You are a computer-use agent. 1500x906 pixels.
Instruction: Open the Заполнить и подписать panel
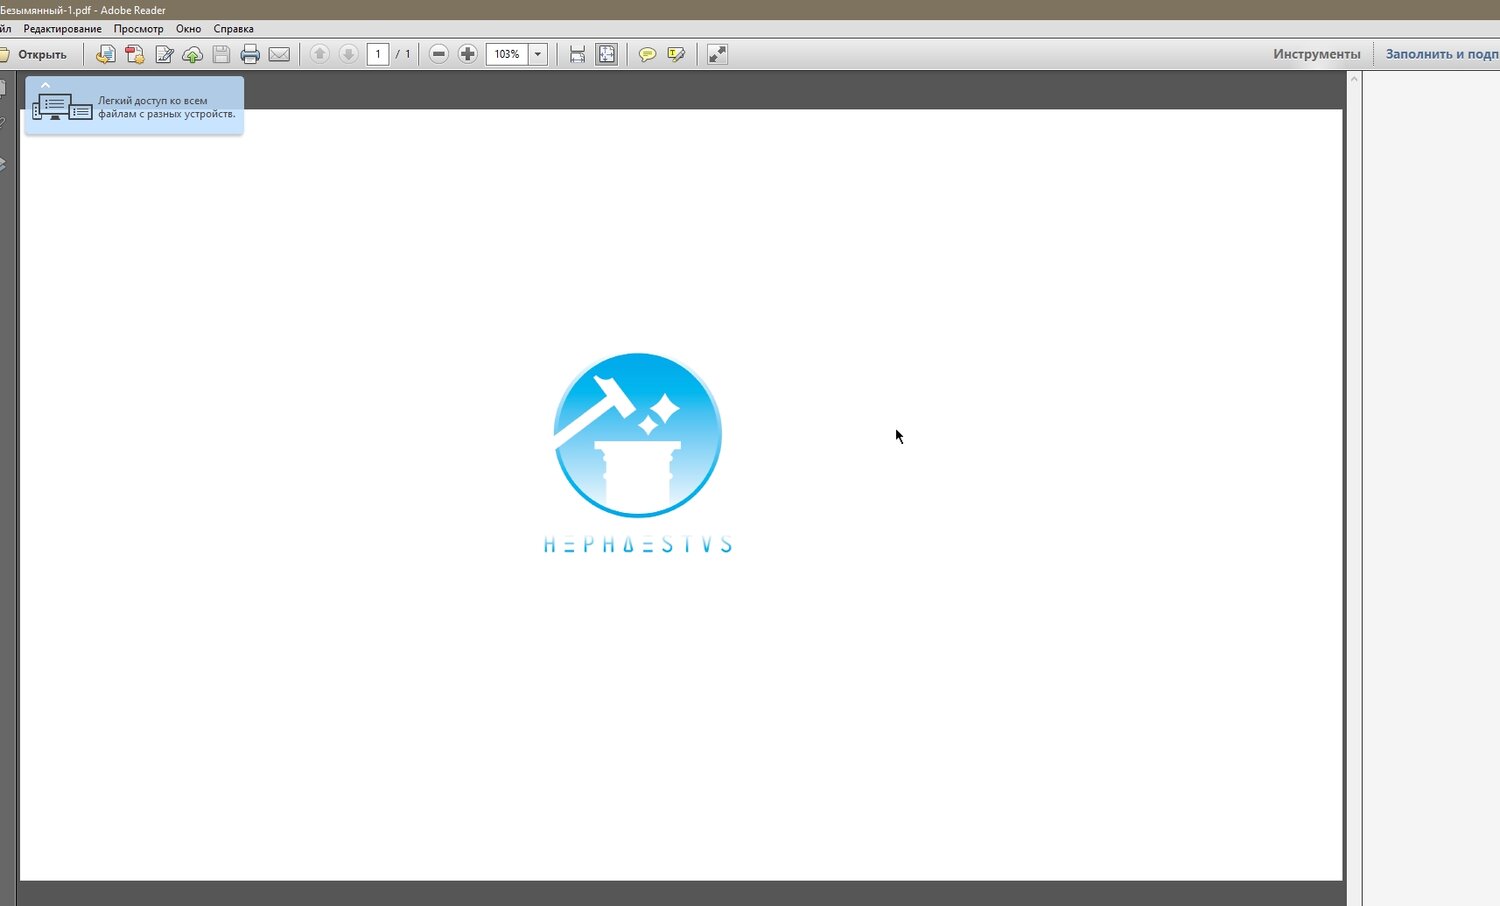pyautogui.click(x=1442, y=54)
